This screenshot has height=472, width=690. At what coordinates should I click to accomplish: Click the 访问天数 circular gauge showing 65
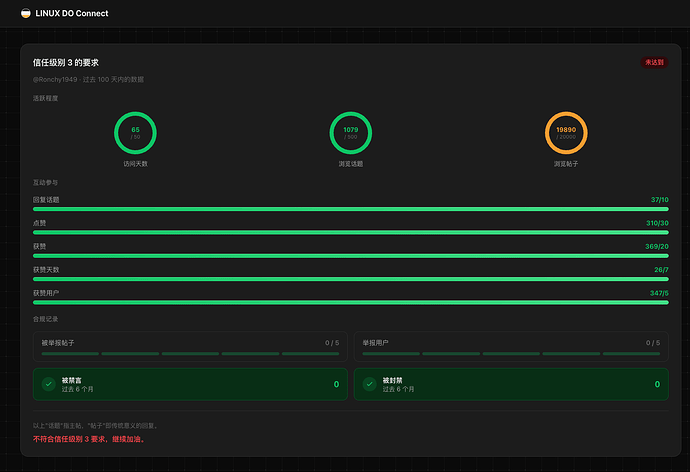135,133
